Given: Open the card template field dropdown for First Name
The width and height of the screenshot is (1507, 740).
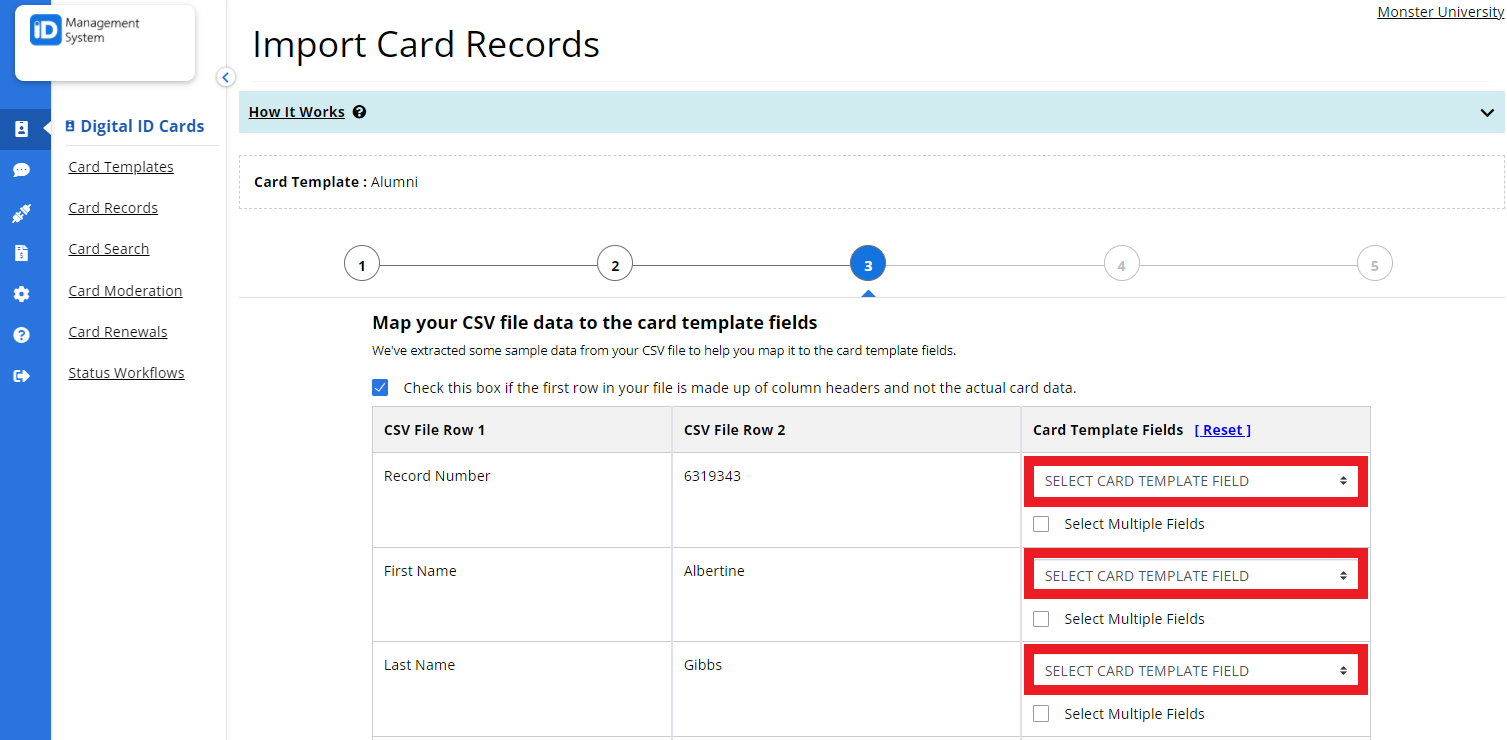Looking at the screenshot, I should tap(1194, 575).
